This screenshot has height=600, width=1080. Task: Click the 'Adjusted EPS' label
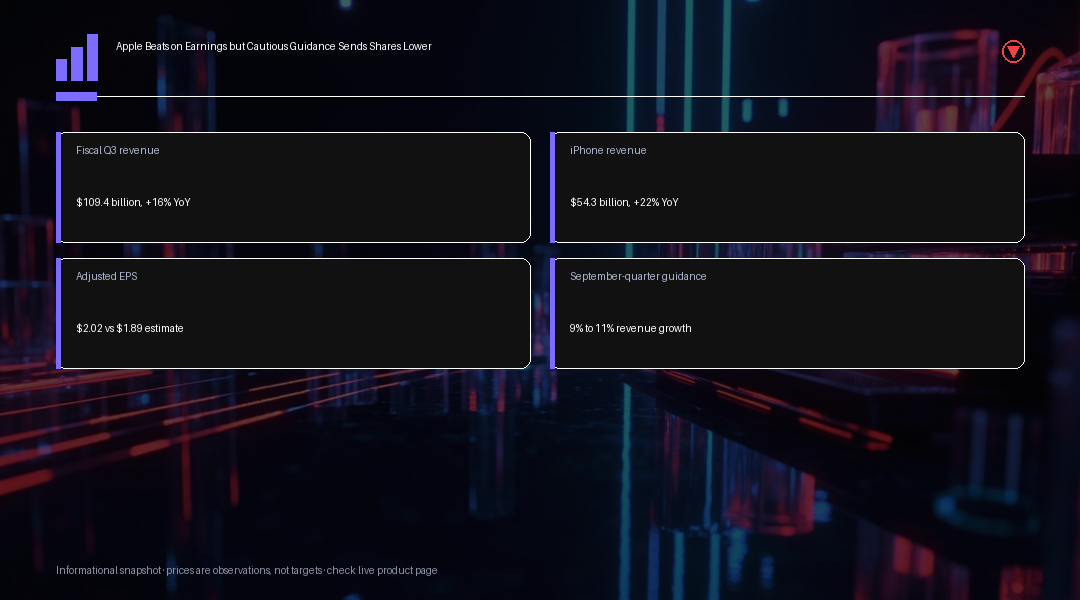[x=107, y=276]
